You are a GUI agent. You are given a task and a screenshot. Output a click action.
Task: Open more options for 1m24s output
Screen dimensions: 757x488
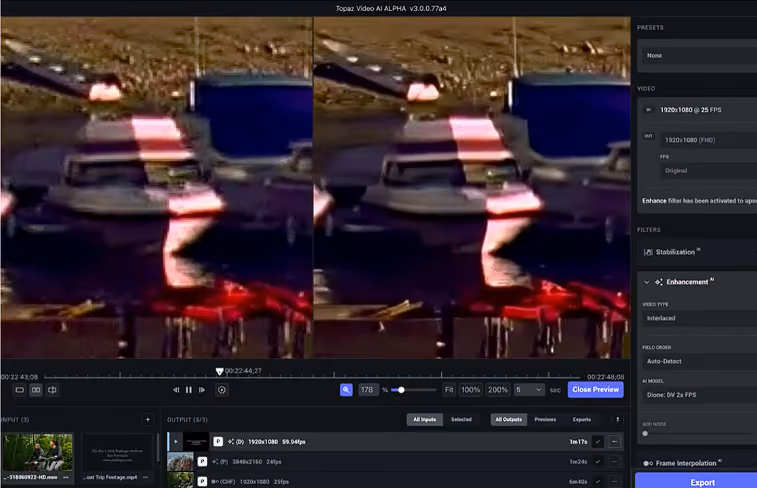tap(615, 461)
